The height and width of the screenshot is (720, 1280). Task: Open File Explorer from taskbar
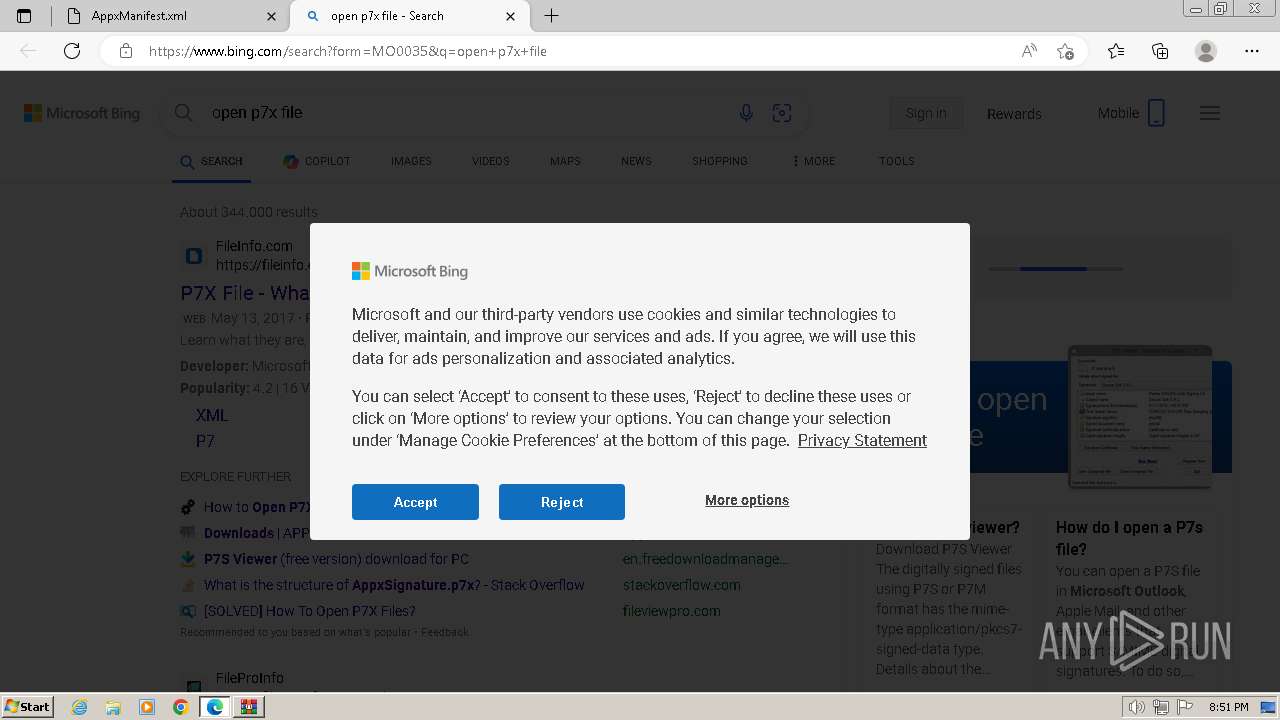(113, 707)
